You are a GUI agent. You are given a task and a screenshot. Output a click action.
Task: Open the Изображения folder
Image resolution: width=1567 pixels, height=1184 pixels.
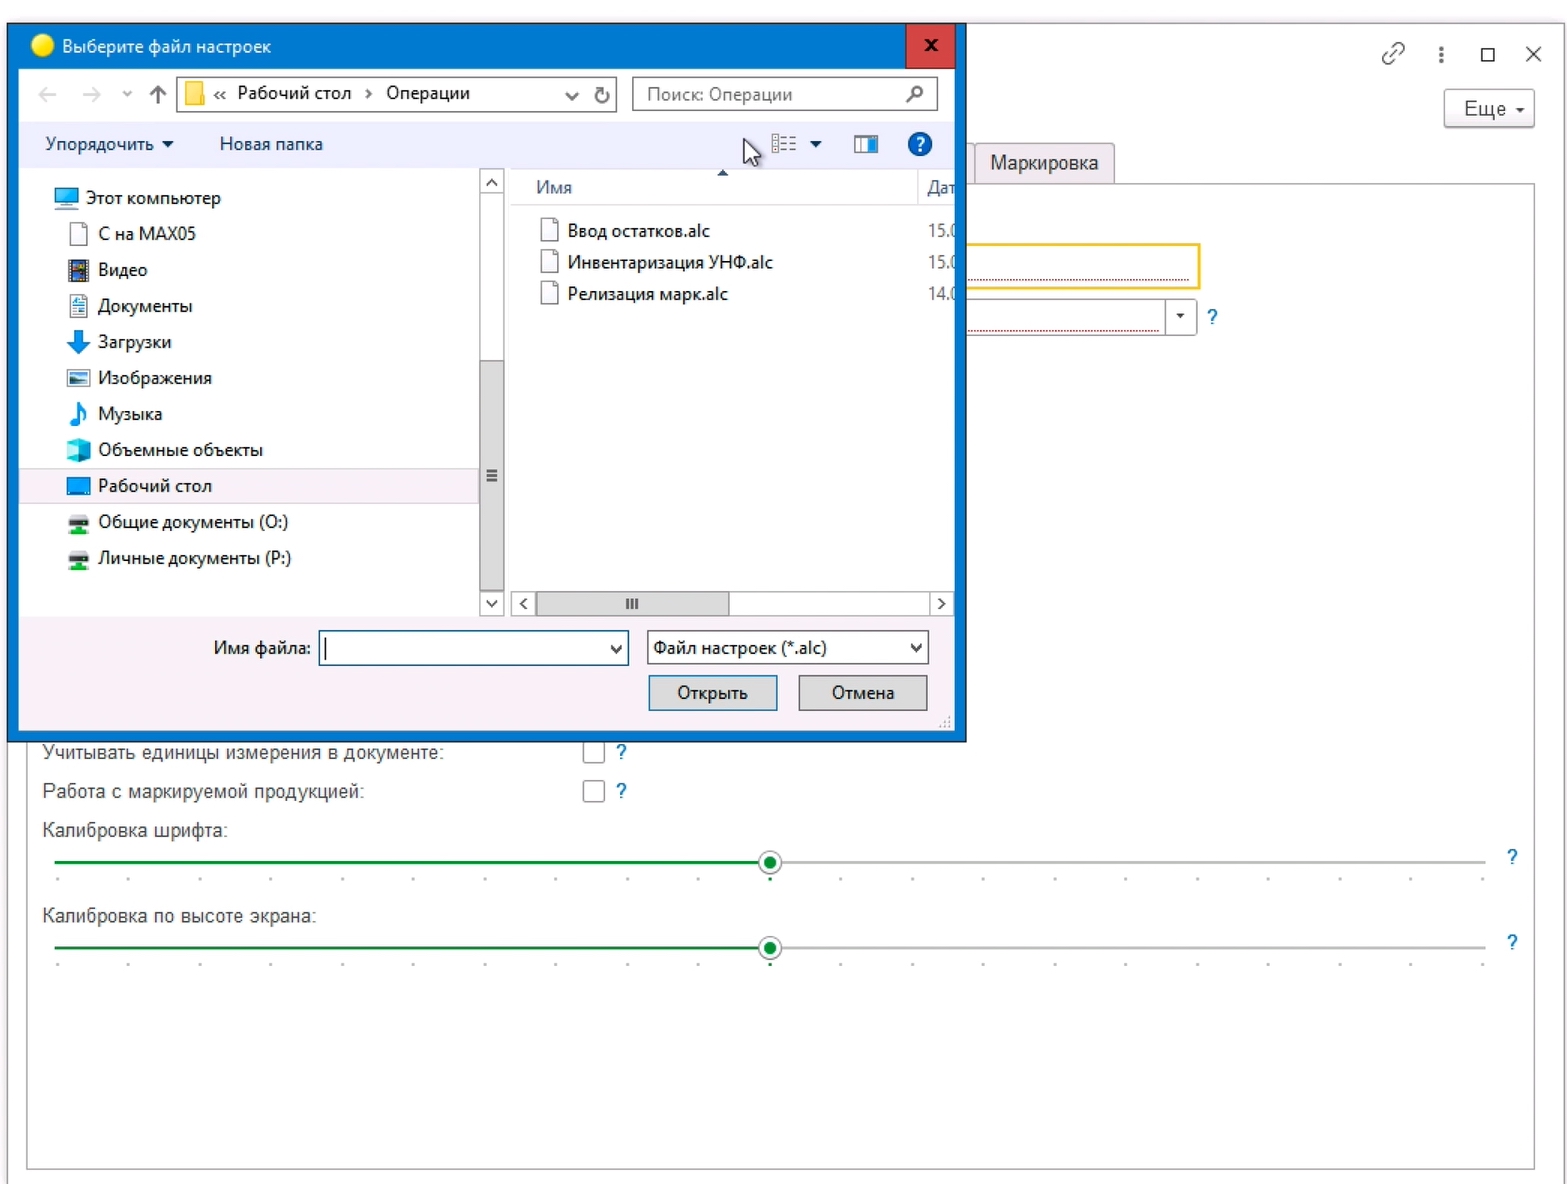point(139,378)
